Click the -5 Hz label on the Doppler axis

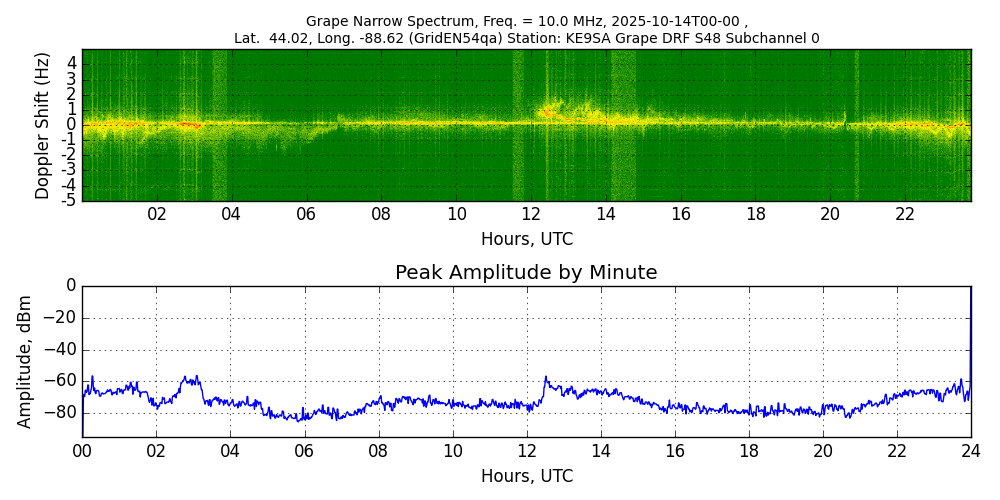tap(69, 201)
